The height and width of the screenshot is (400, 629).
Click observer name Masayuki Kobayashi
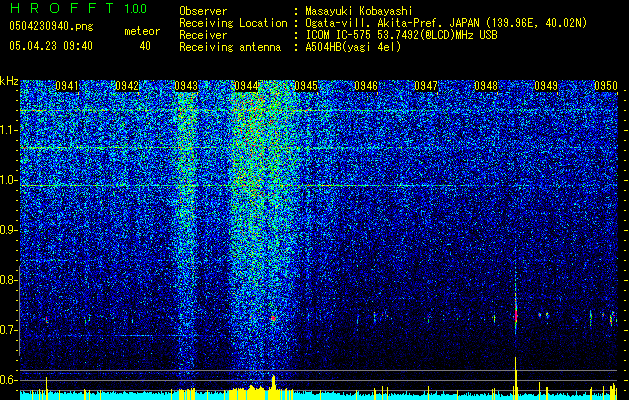359,11
